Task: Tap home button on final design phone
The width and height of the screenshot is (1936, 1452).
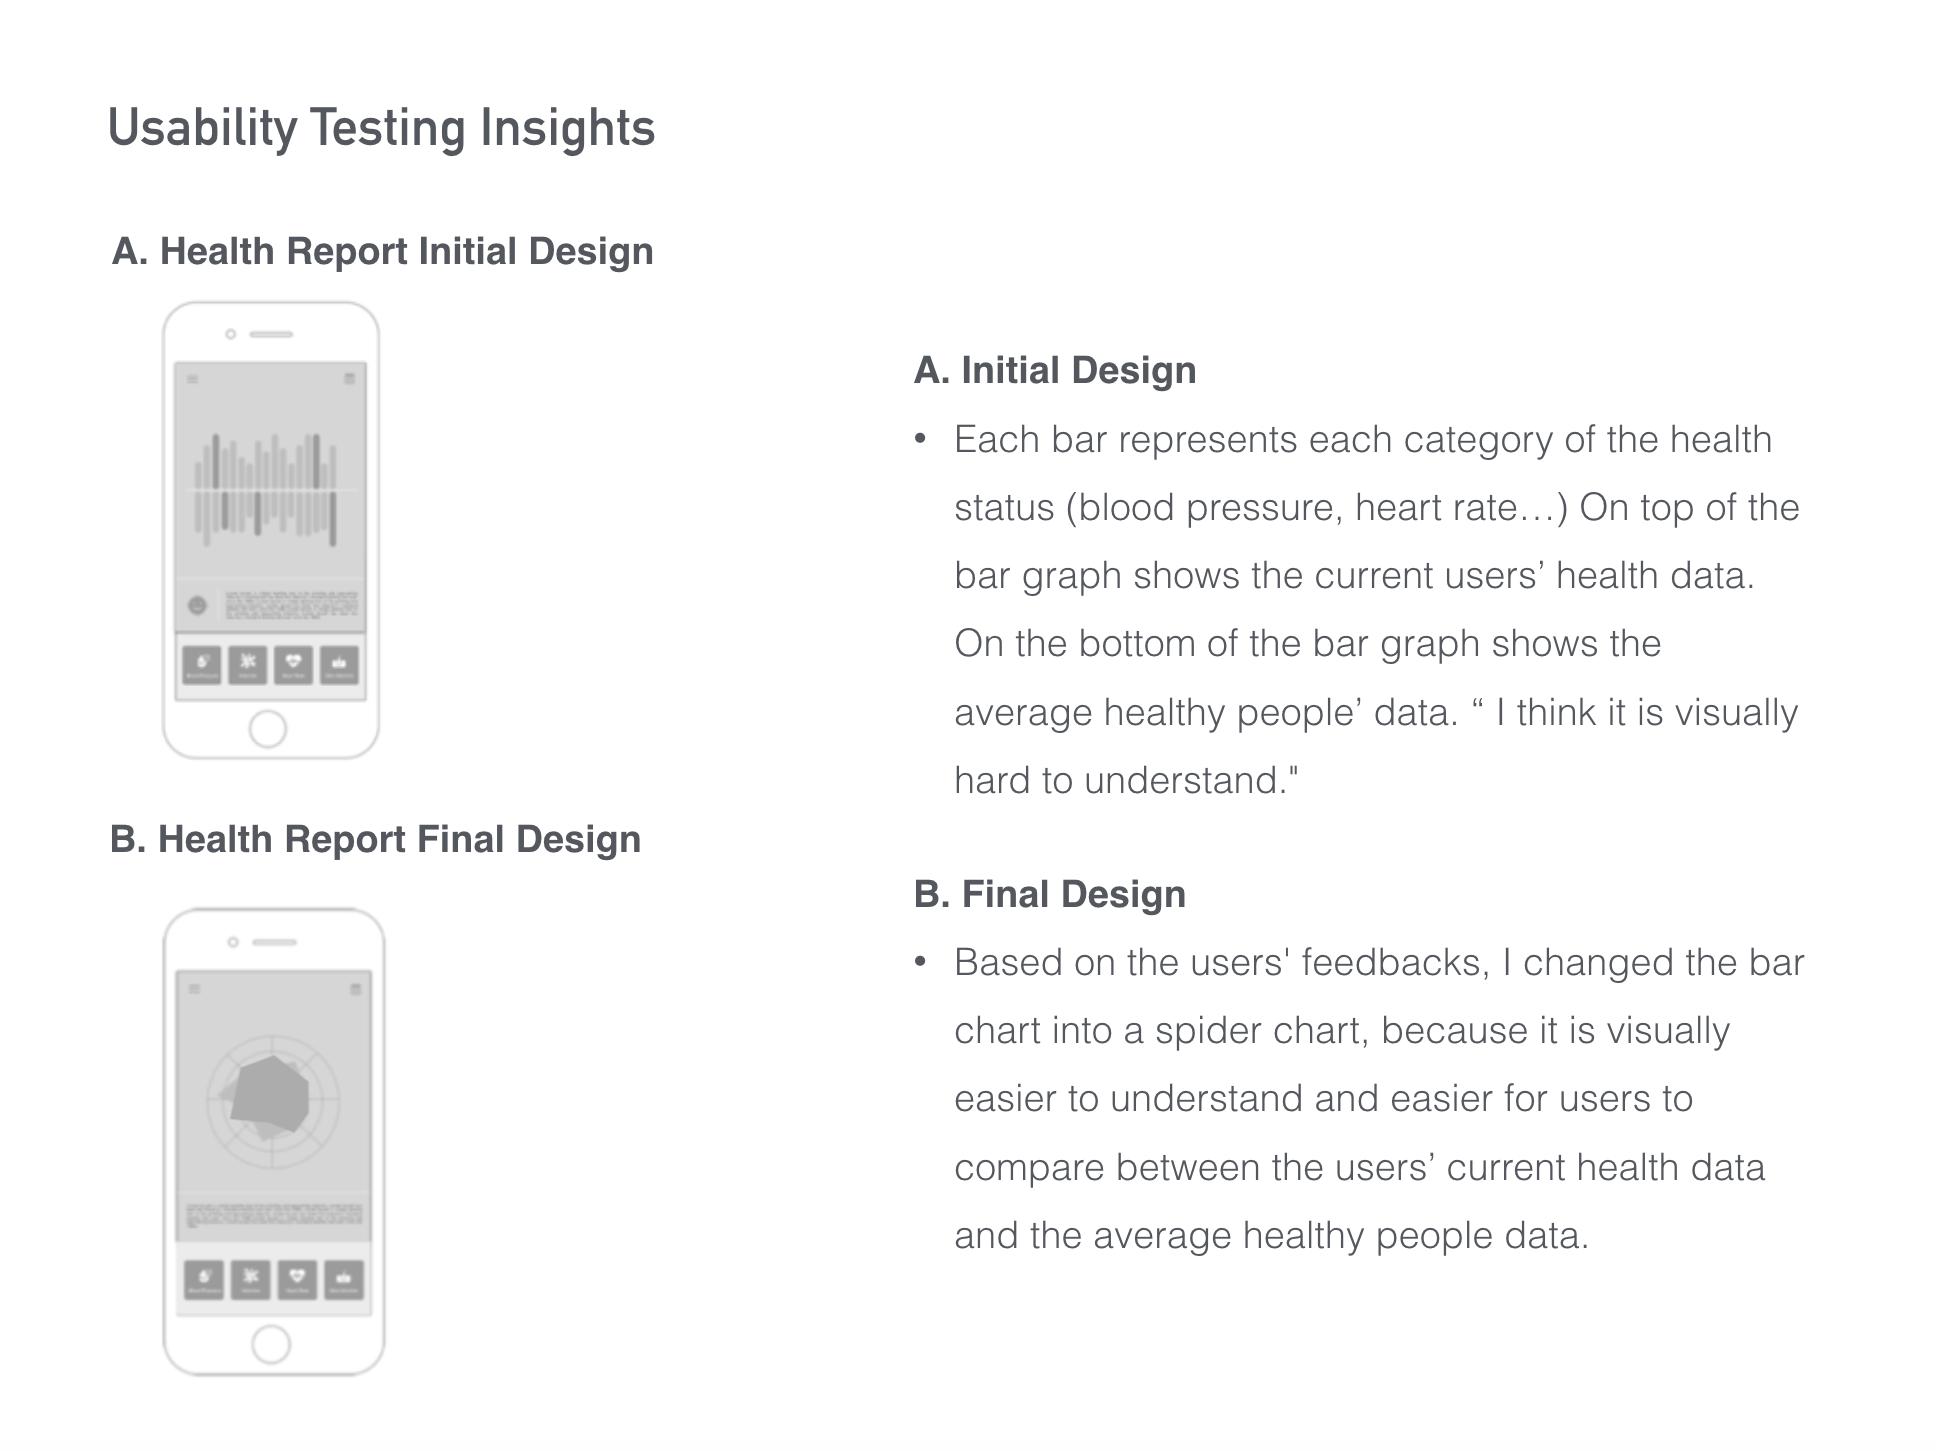Action: point(271,1344)
